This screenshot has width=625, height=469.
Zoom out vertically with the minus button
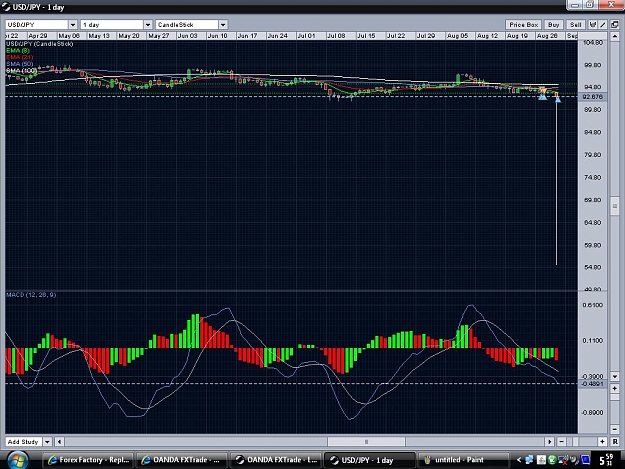pyautogui.click(x=615, y=429)
